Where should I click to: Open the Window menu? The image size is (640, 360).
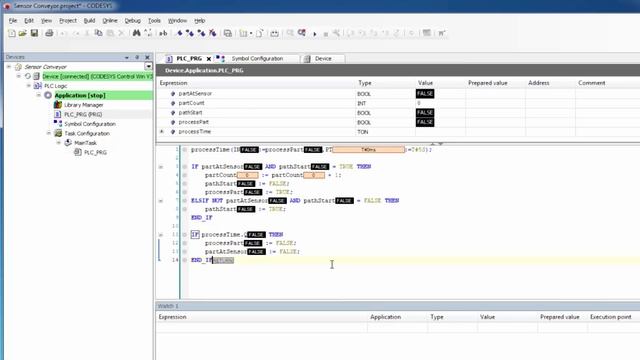[x=178, y=20]
